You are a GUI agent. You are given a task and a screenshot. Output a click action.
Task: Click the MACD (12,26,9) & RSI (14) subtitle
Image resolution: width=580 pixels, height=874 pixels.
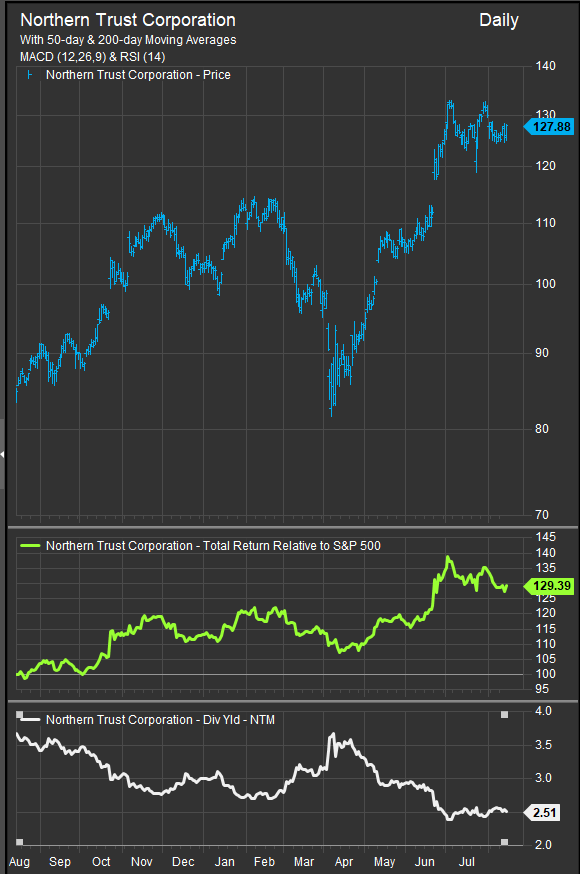click(x=92, y=57)
